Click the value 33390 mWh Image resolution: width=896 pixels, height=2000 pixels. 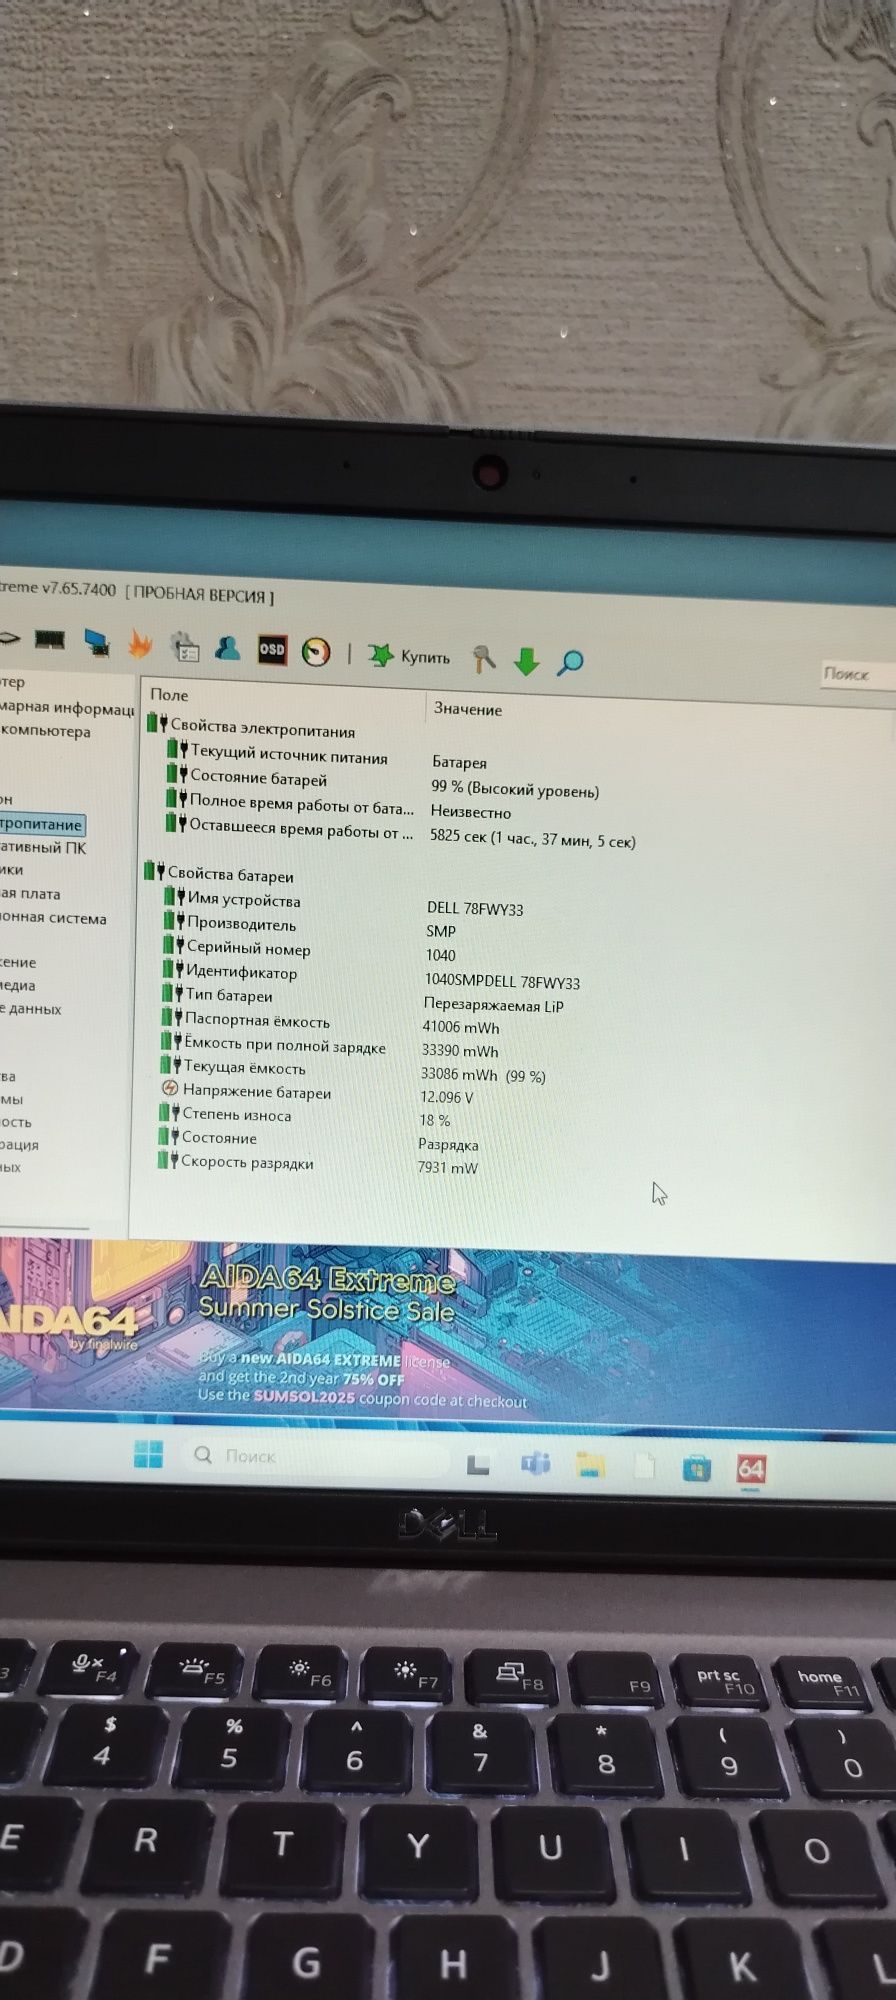pyautogui.click(x=460, y=1051)
